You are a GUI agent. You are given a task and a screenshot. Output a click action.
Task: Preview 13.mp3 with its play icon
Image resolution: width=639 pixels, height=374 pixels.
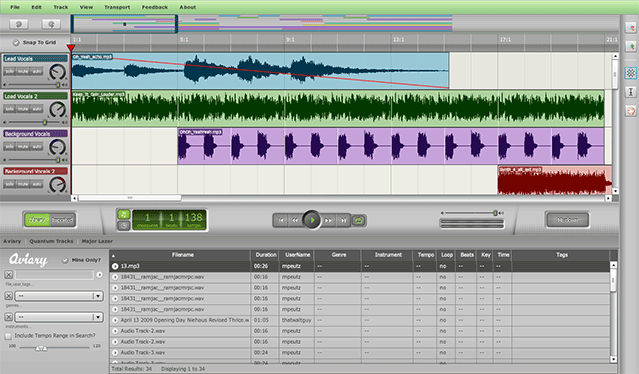tap(115, 266)
